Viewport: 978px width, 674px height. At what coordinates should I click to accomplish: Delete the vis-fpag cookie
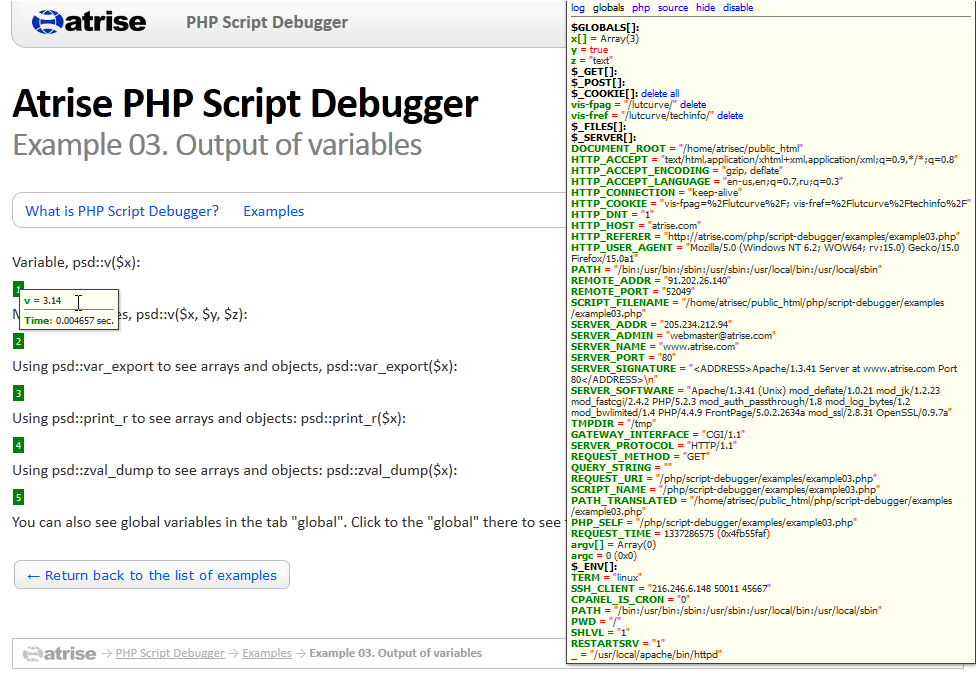[693, 104]
